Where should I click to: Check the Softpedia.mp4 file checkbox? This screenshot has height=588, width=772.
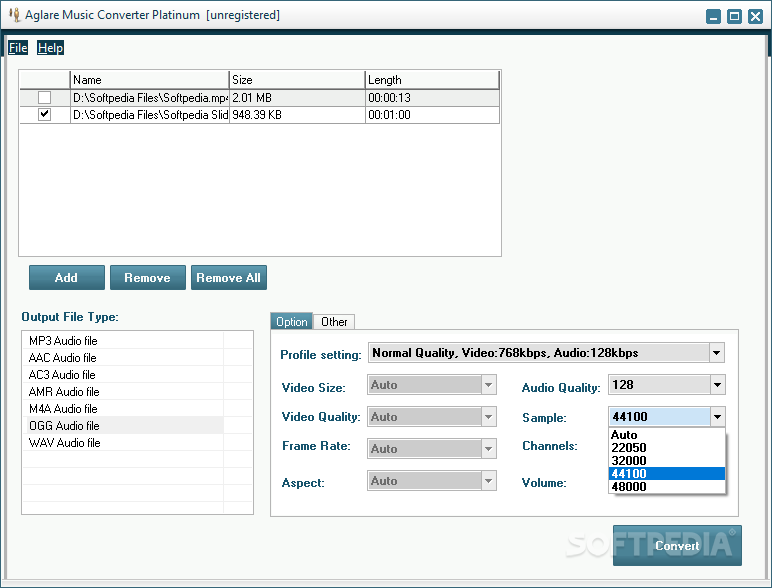pyautogui.click(x=44, y=98)
